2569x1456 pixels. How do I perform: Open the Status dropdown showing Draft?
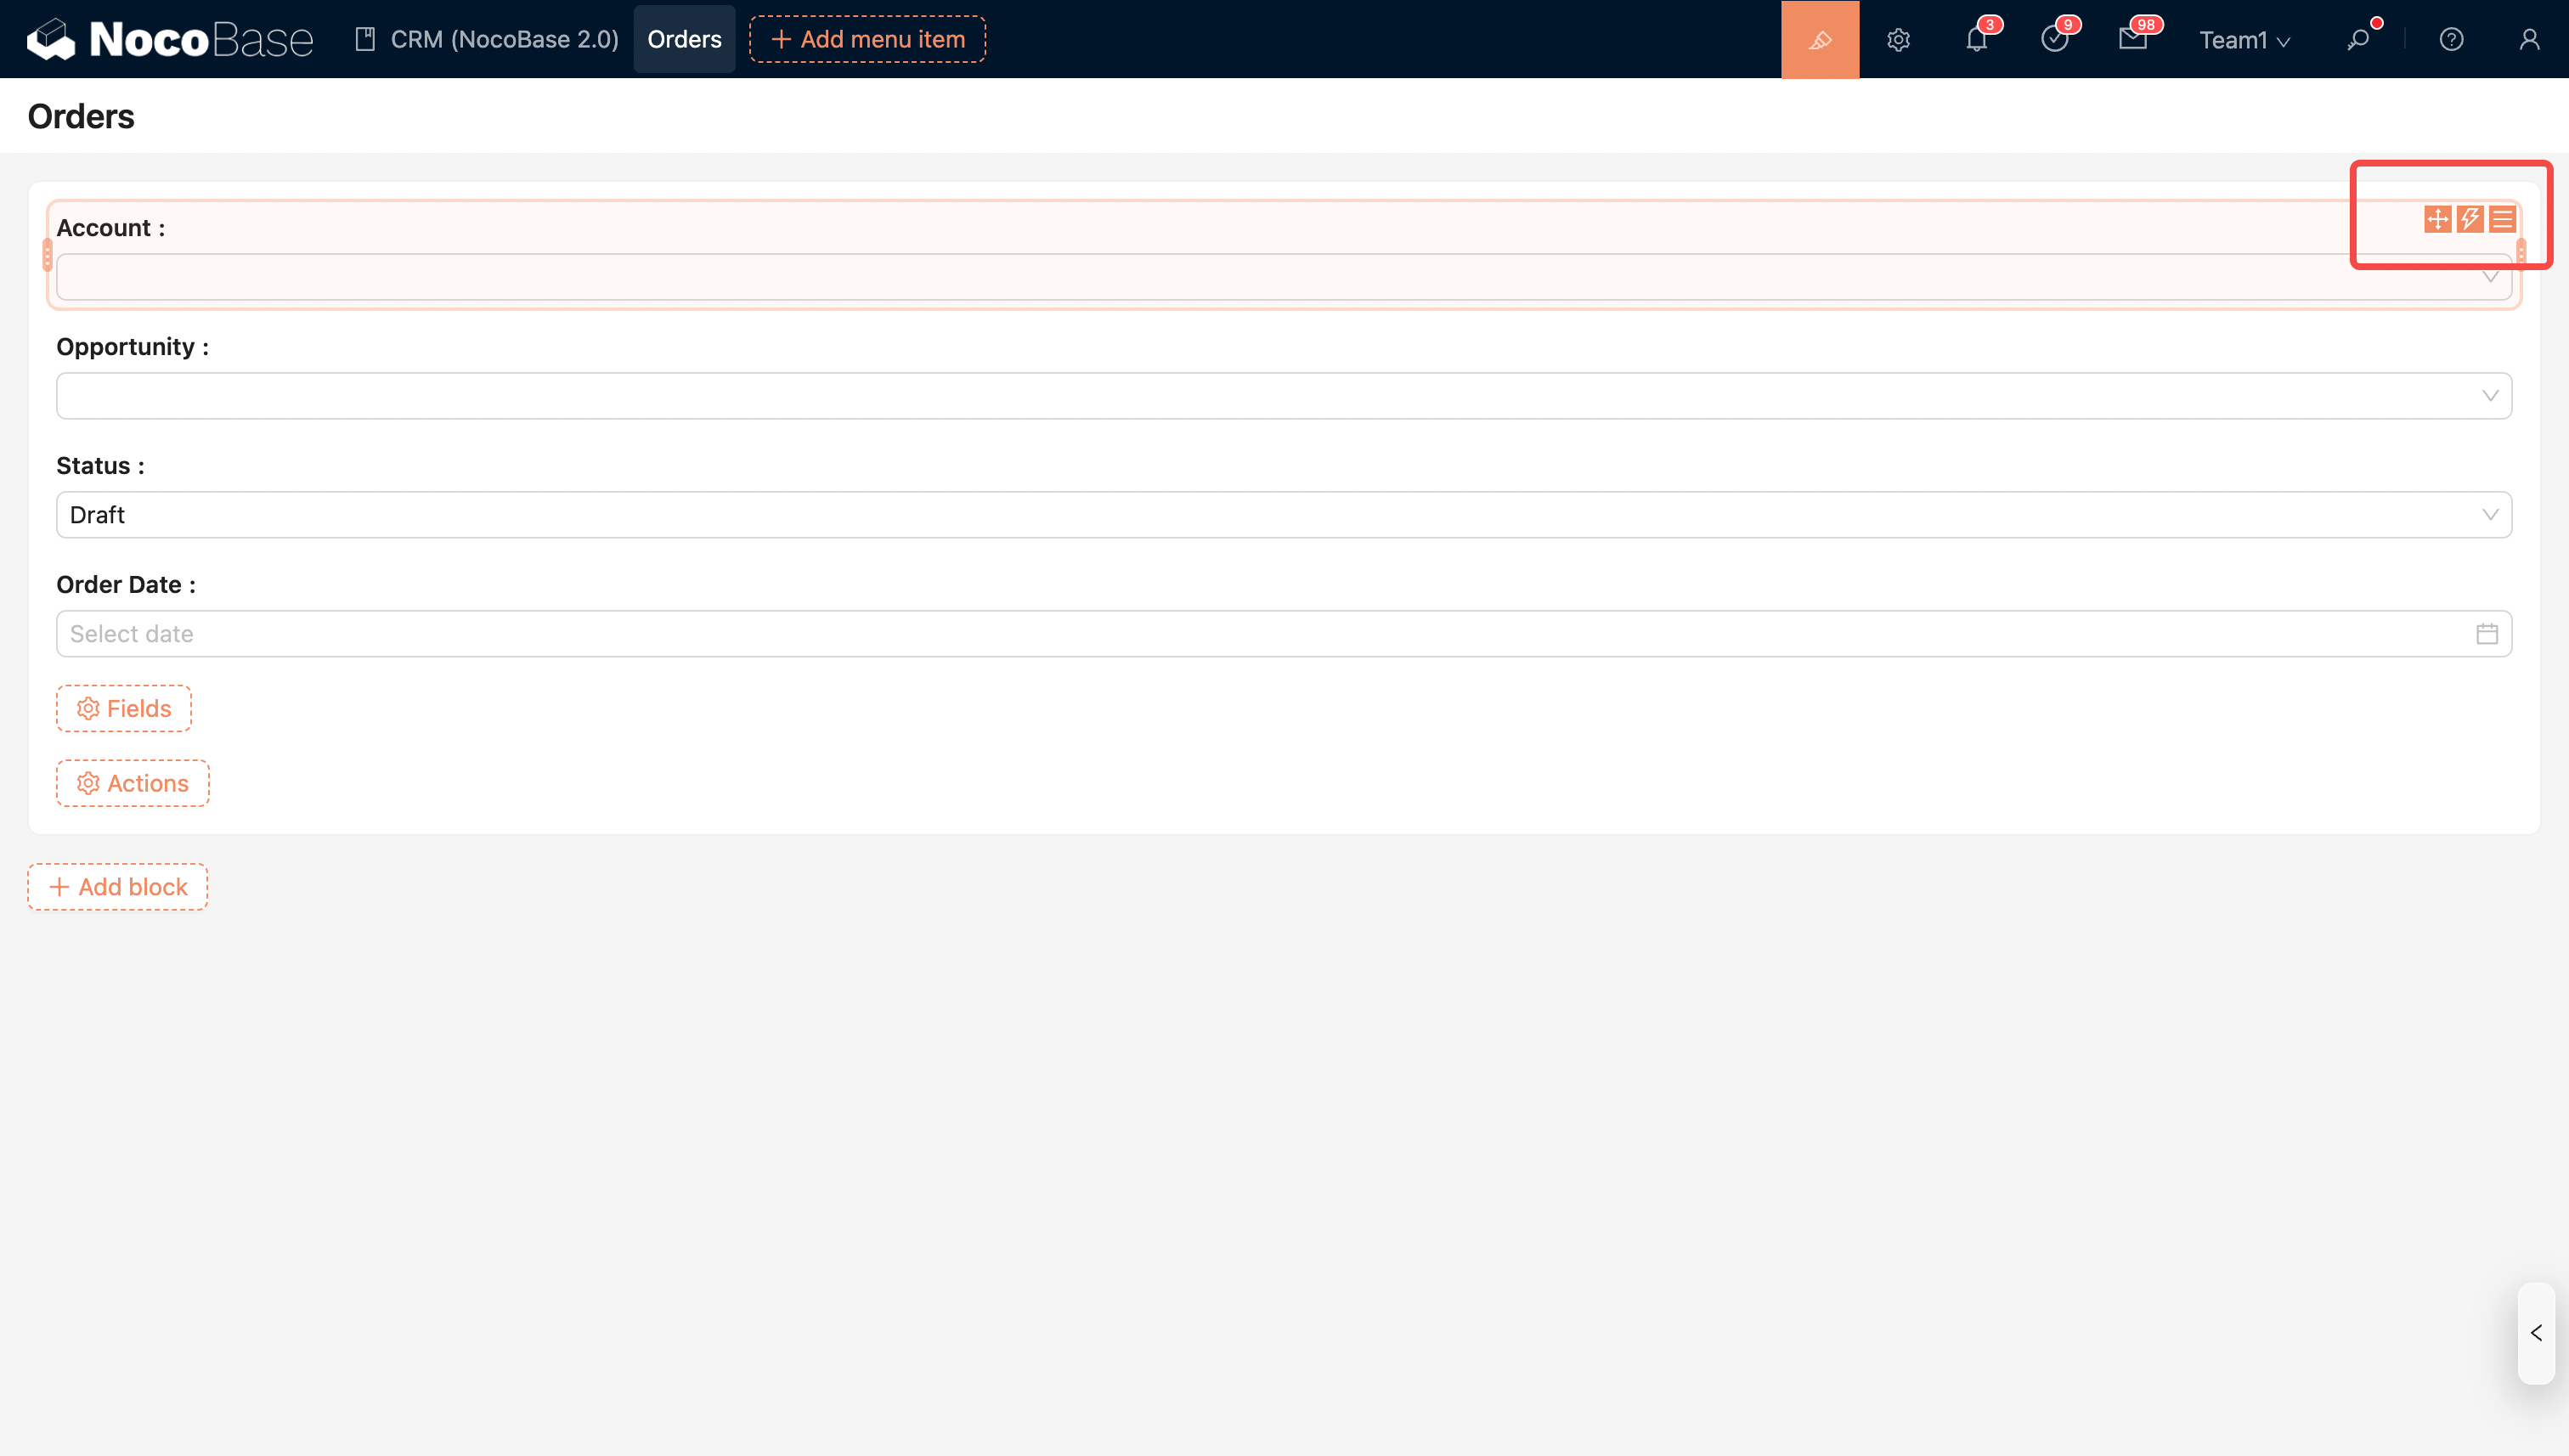tap(1283, 515)
